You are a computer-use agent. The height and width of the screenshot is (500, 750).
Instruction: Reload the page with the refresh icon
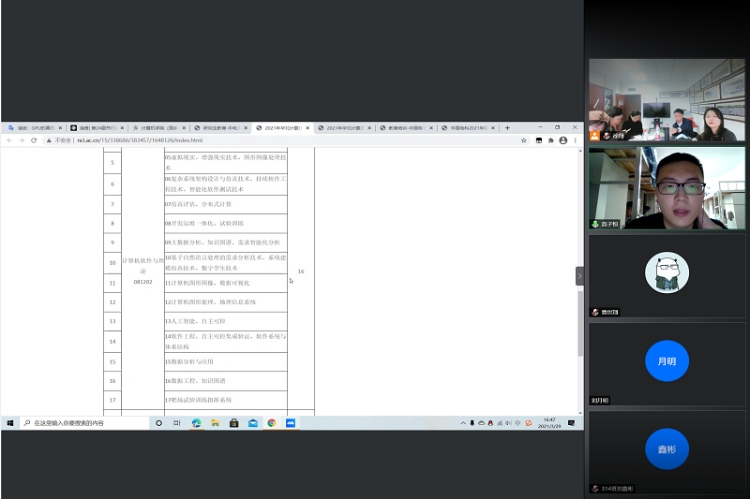coord(34,140)
